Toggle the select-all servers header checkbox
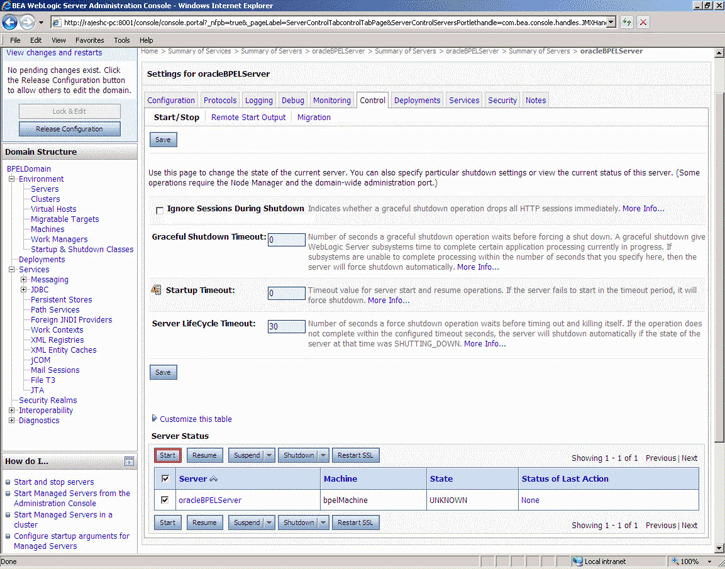The width and height of the screenshot is (725, 569). coord(165,478)
